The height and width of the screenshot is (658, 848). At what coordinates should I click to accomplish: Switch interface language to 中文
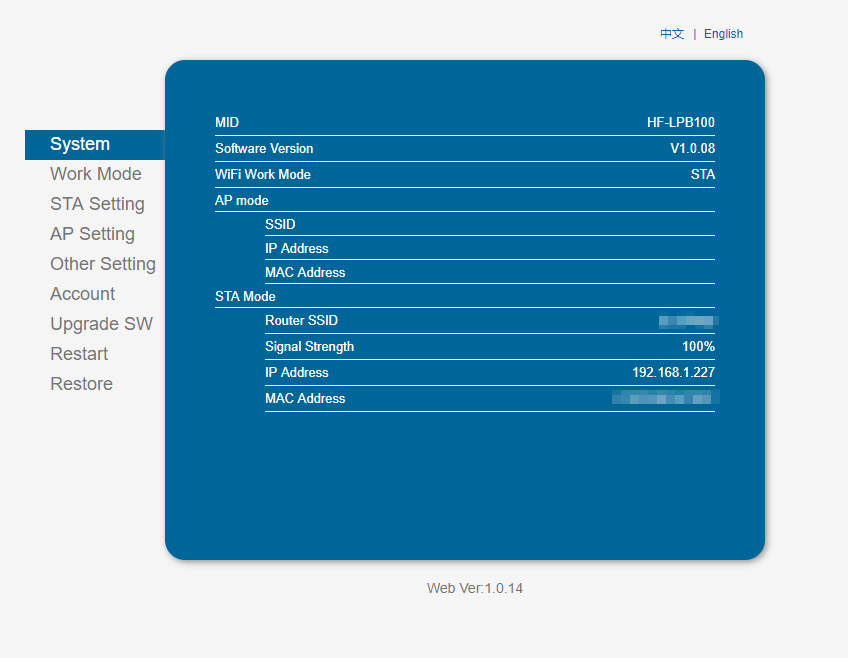pyautogui.click(x=671, y=33)
